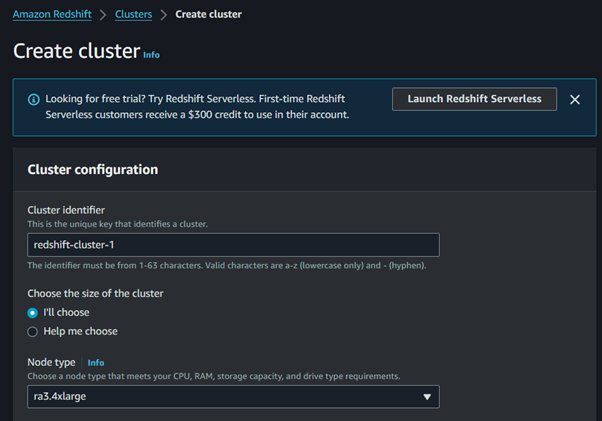Click the Node type dropdown arrow
Screen dimensions: 602x421
427,397
